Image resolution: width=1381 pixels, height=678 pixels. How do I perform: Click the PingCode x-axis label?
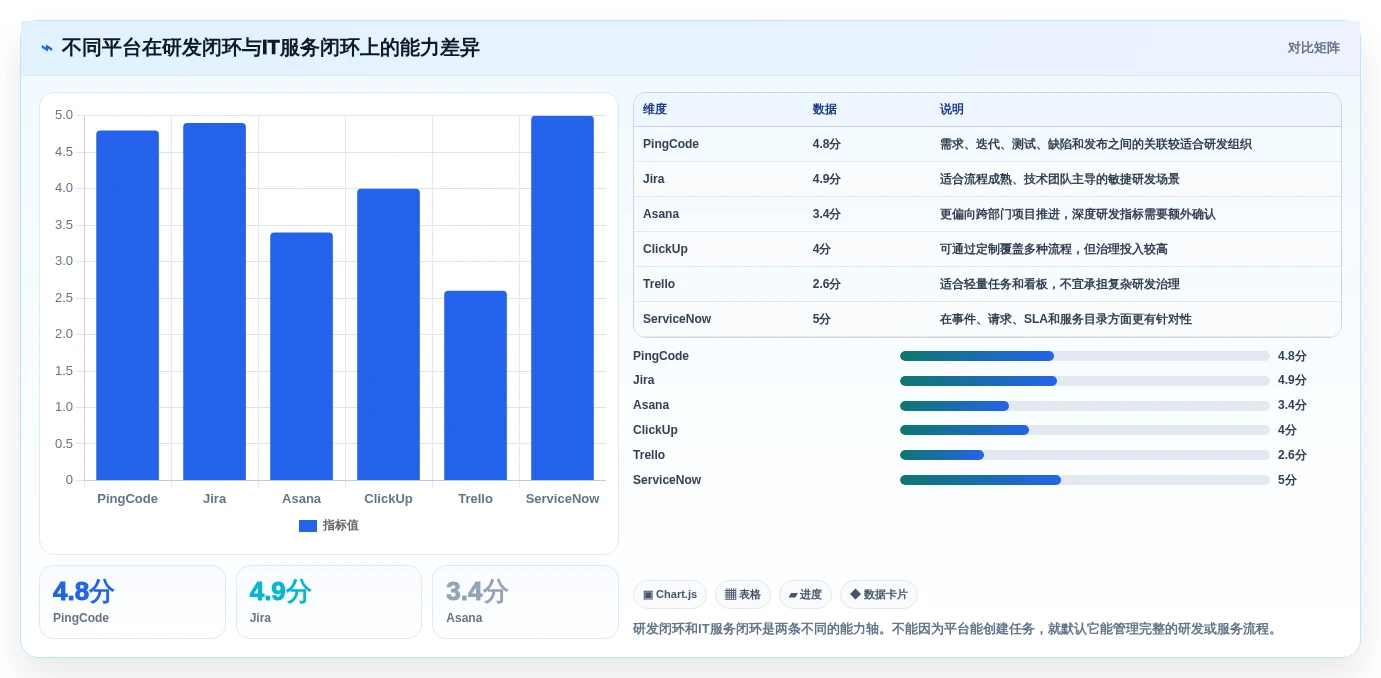(x=127, y=498)
